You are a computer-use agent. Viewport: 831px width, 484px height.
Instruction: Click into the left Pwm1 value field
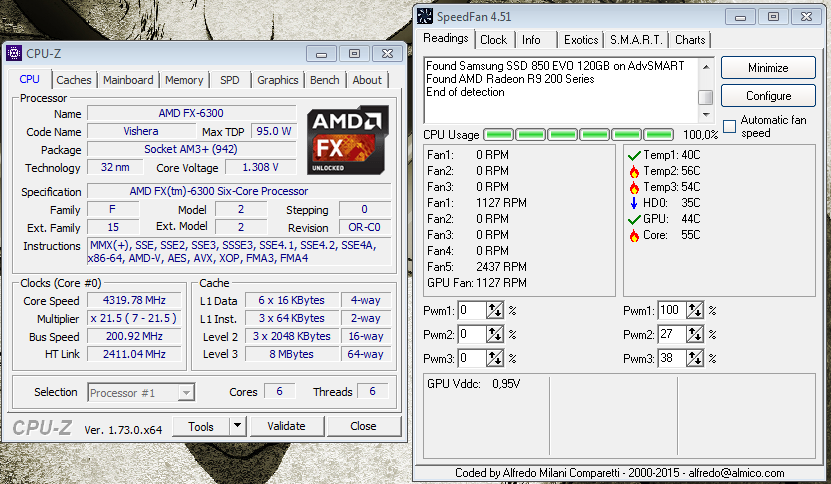(472, 310)
